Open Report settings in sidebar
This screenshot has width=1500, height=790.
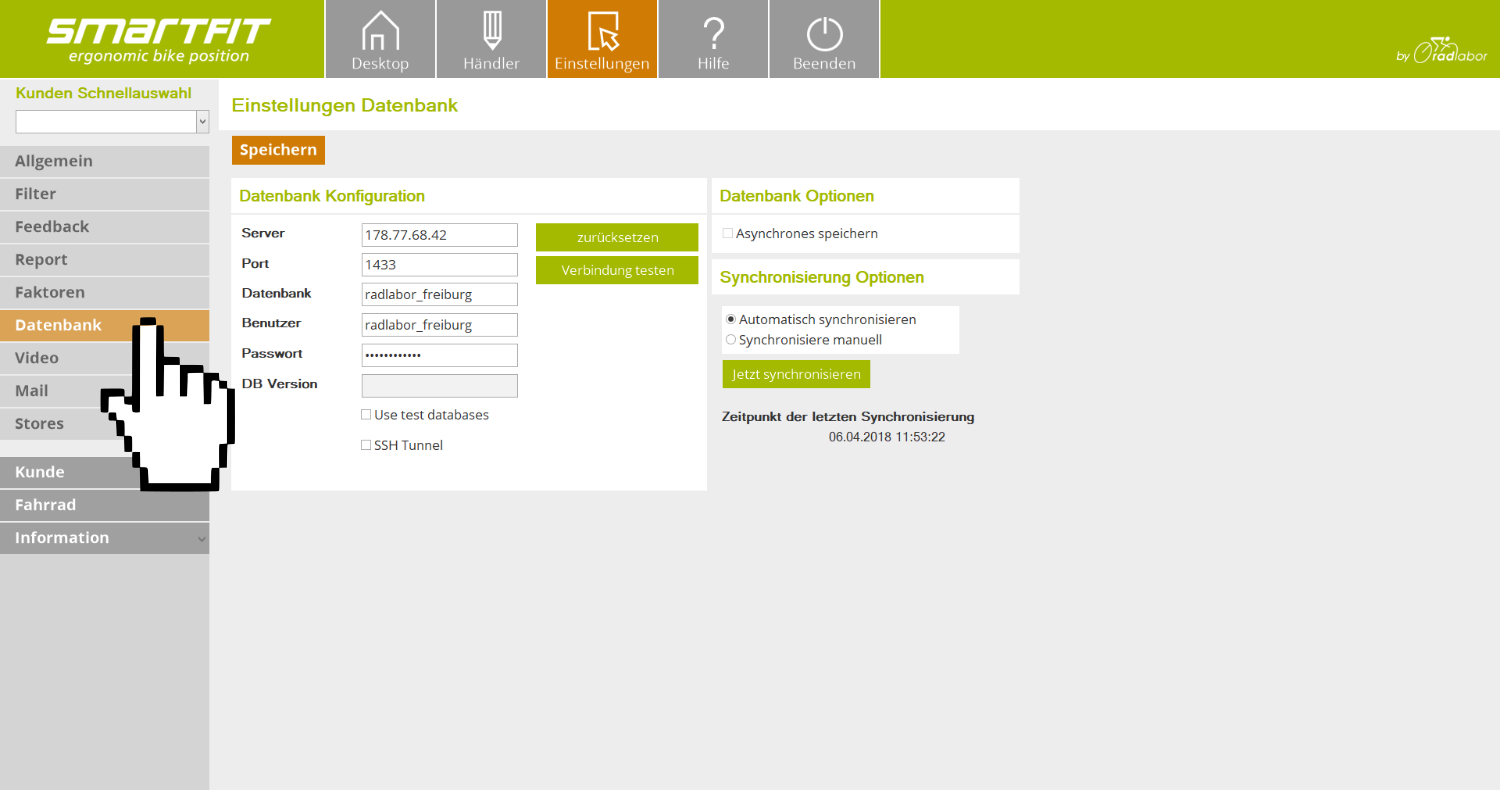(104, 260)
